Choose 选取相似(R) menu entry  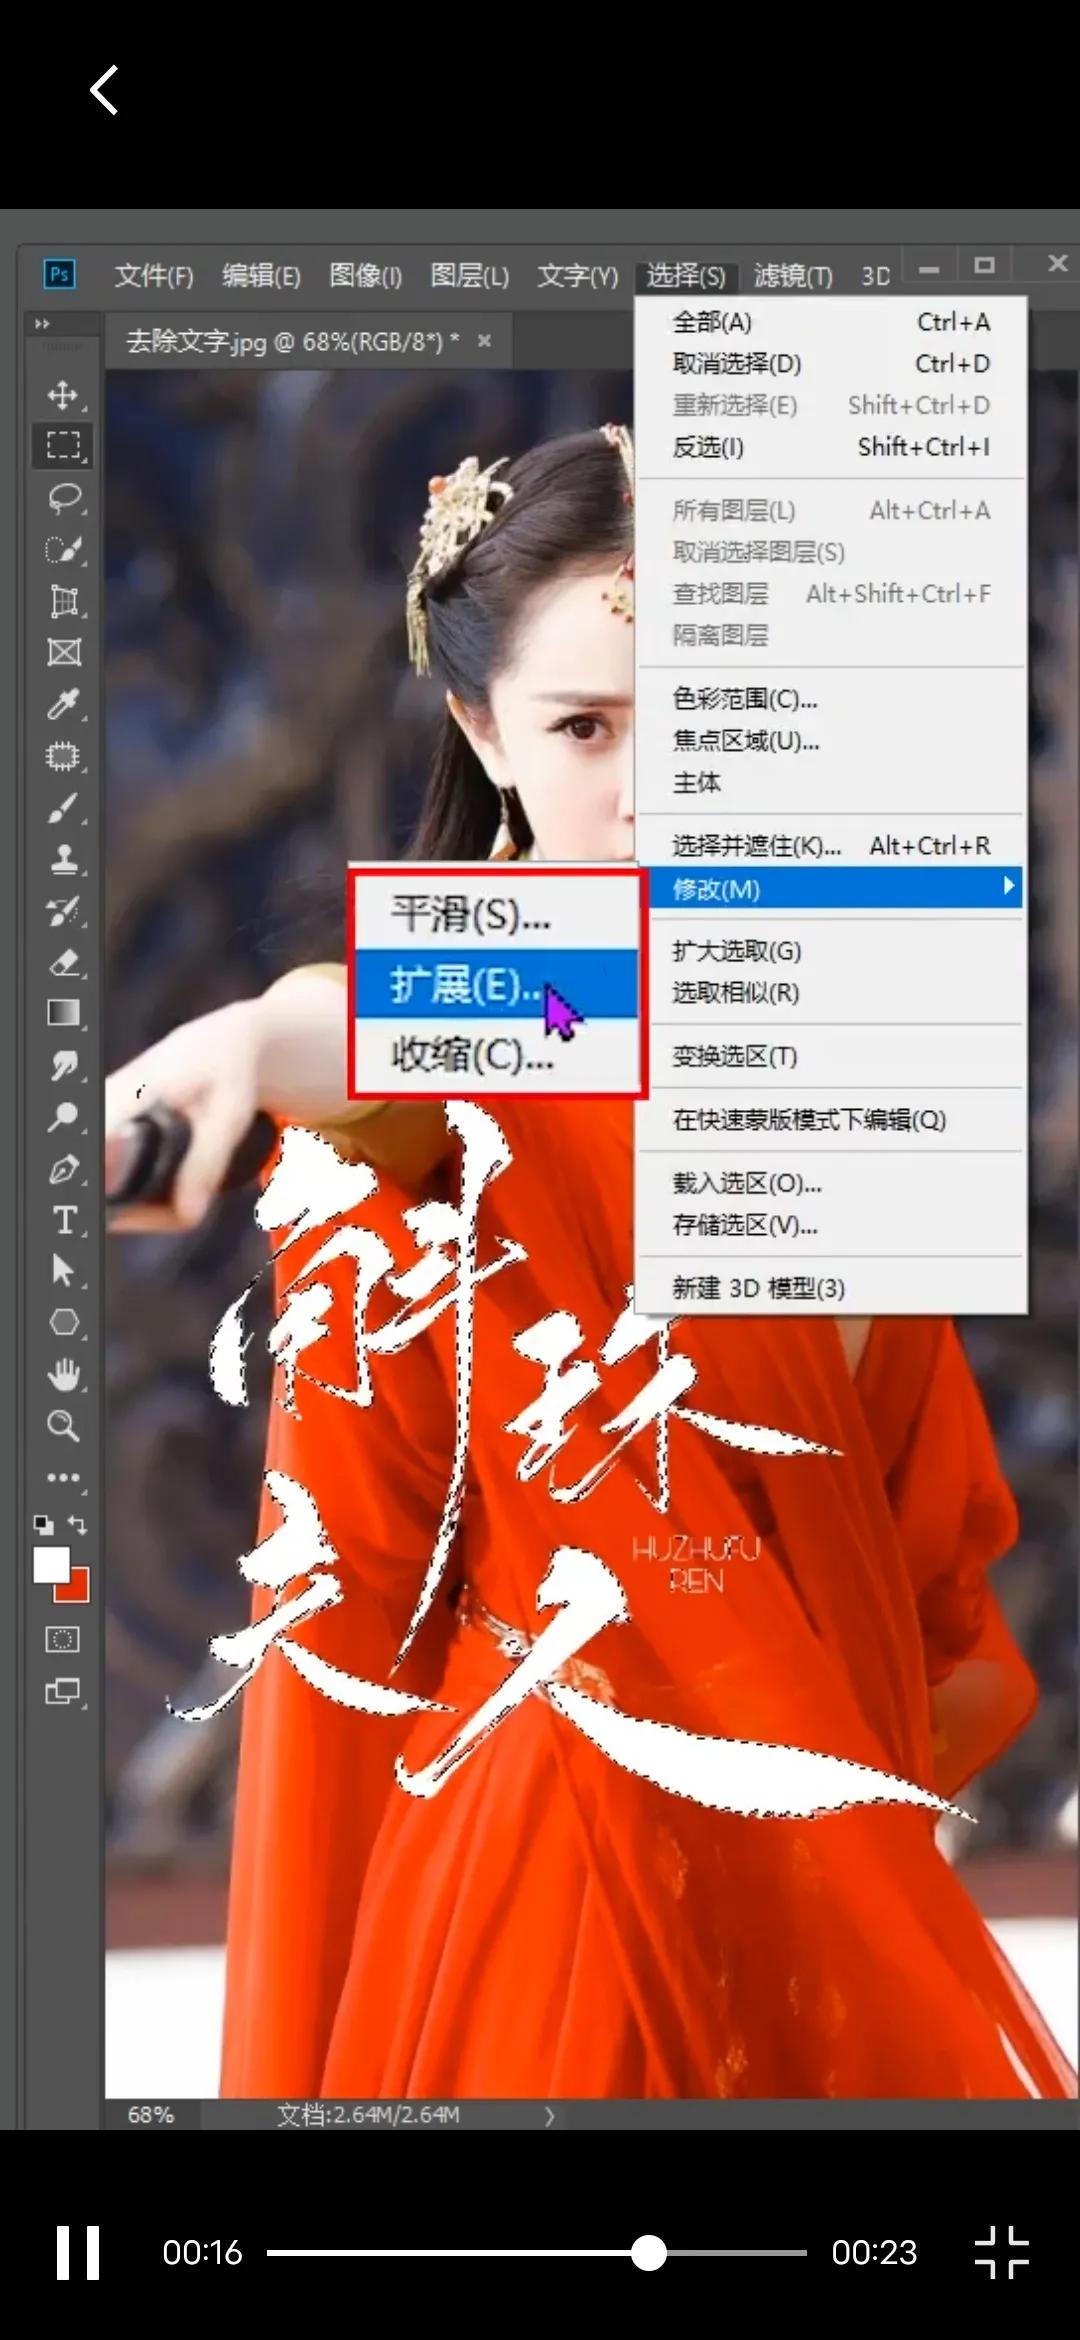(831, 993)
